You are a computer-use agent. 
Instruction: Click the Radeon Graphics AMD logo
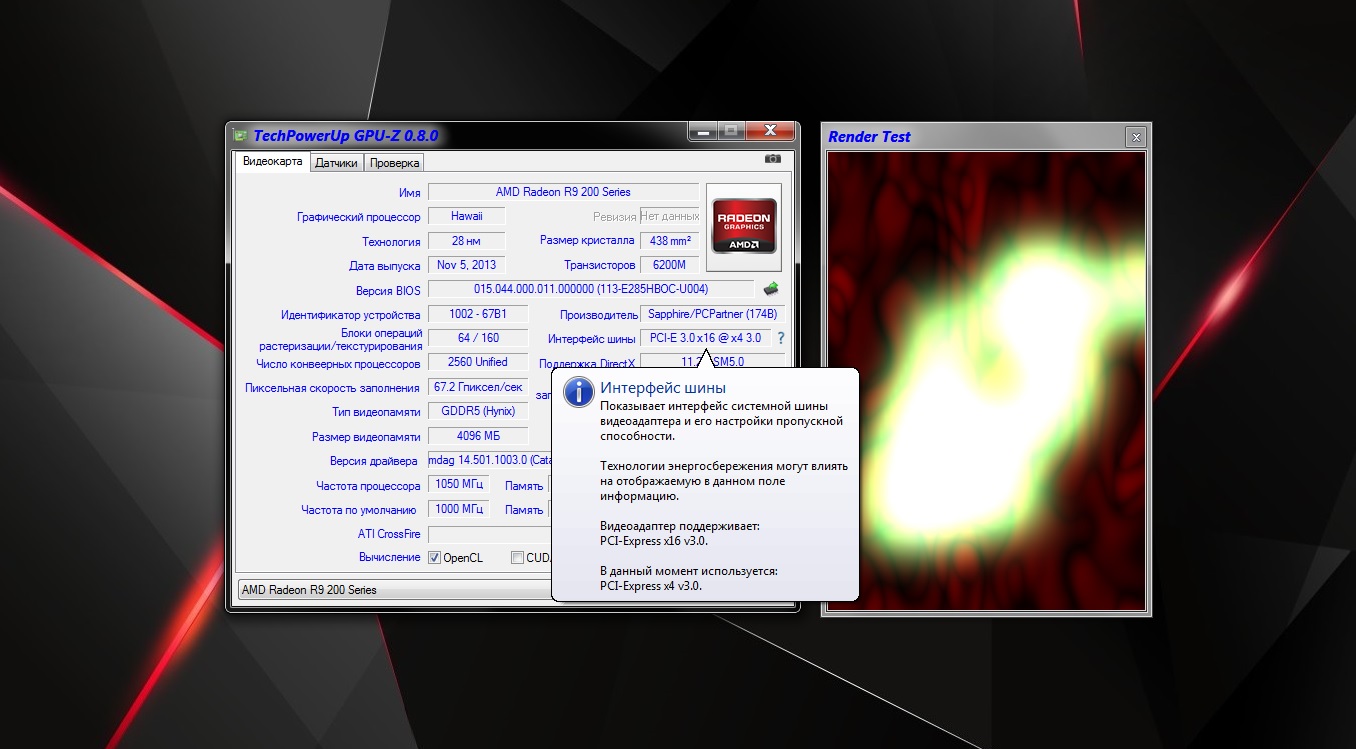pos(742,227)
